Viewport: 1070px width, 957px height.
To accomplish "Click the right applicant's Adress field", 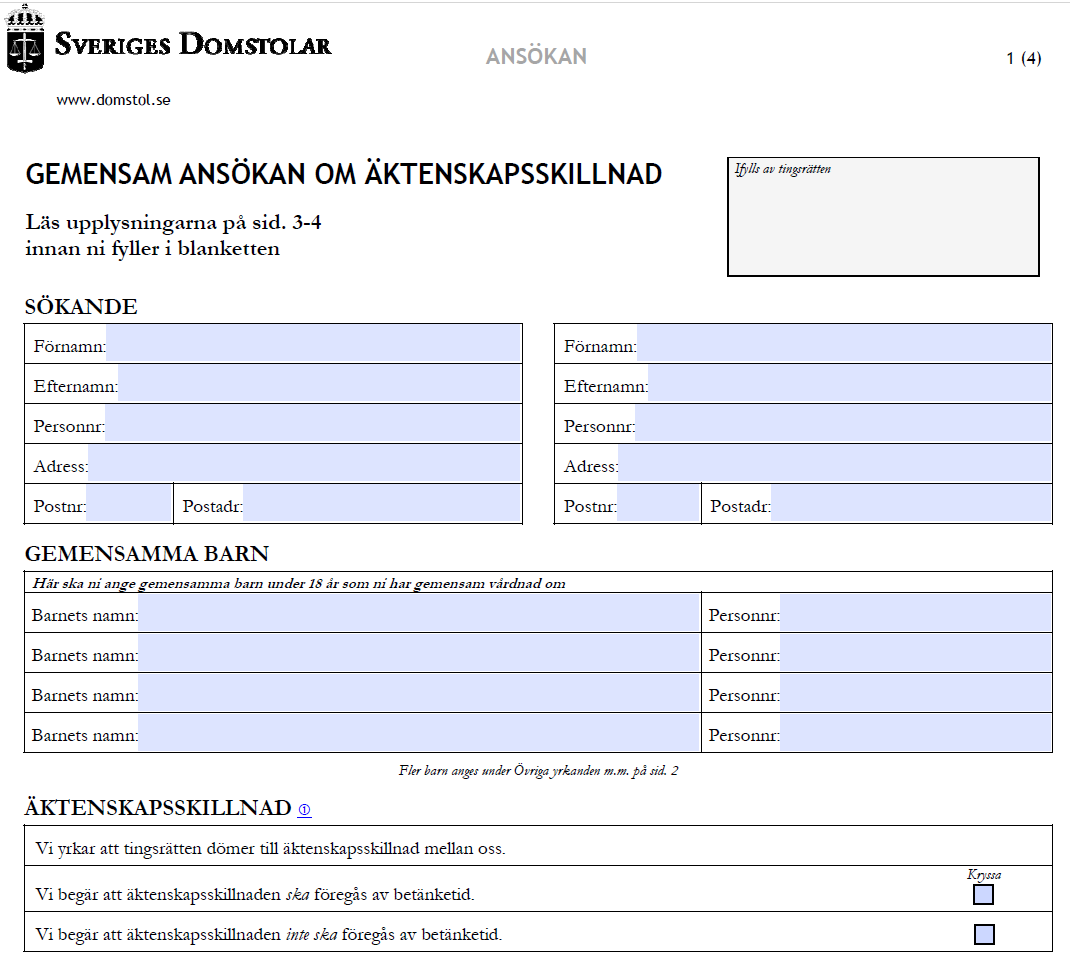I will pyautogui.click(x=835, y=464).
